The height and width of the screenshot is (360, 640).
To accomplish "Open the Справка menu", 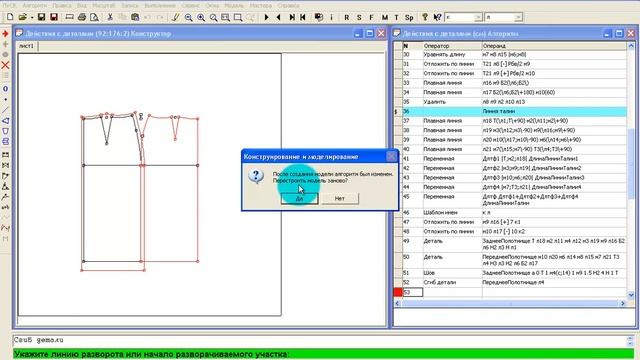I will click(288, 5).
